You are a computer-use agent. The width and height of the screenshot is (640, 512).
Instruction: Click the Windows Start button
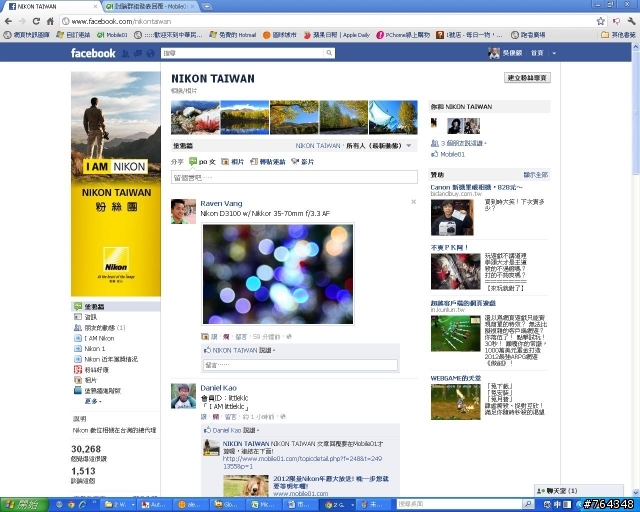point(24,505)
